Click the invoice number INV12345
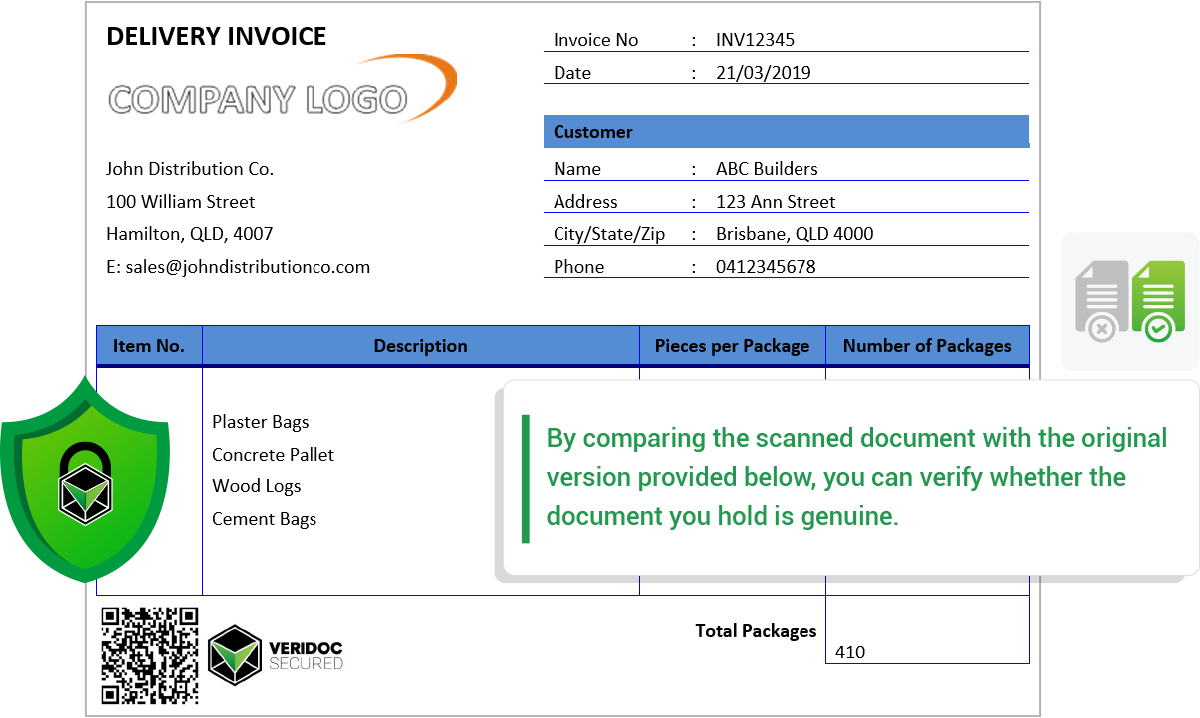The image size is (1200, 718). pyautogui.click(x=755, y=40)
